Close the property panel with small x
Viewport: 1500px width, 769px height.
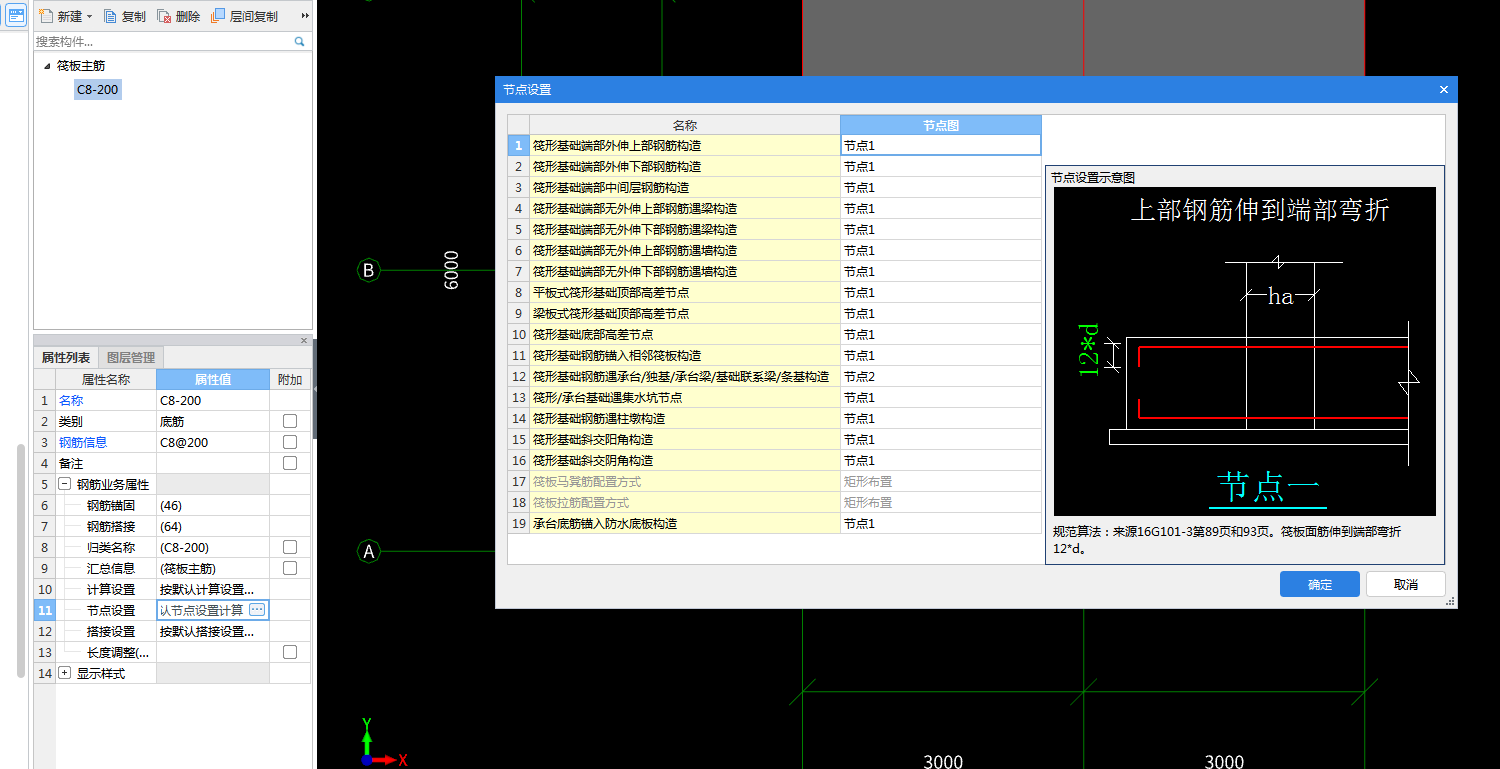304,340
